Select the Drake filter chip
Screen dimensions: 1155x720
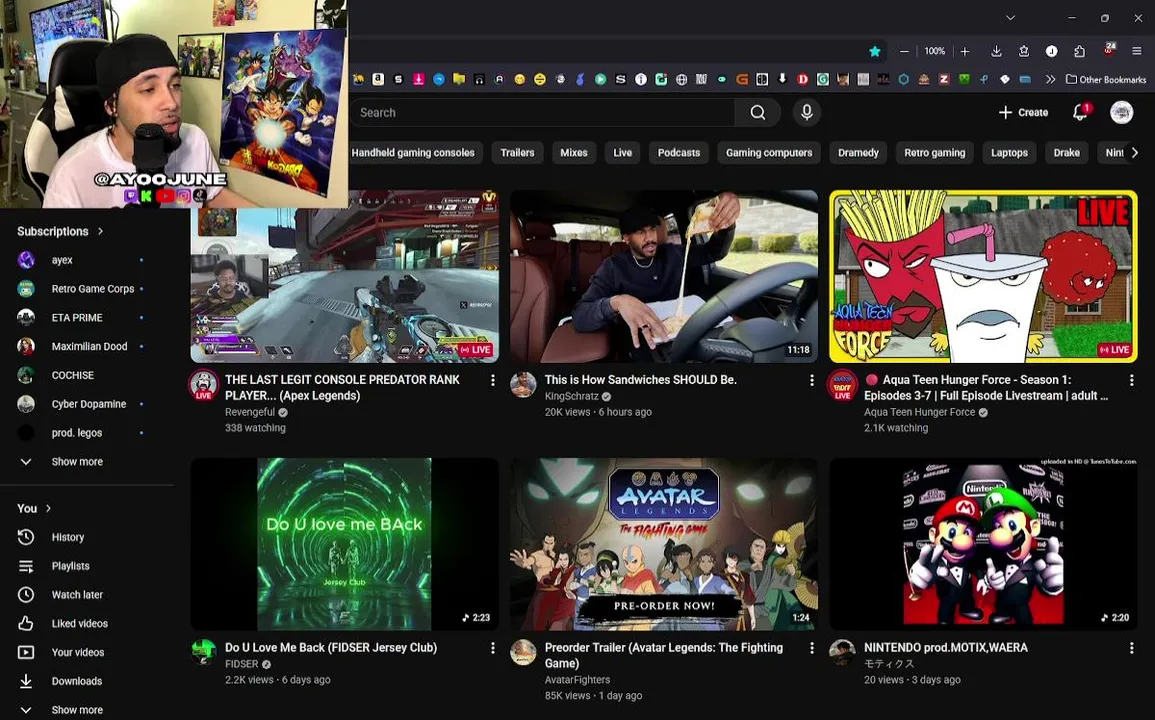click(1067, 153)
